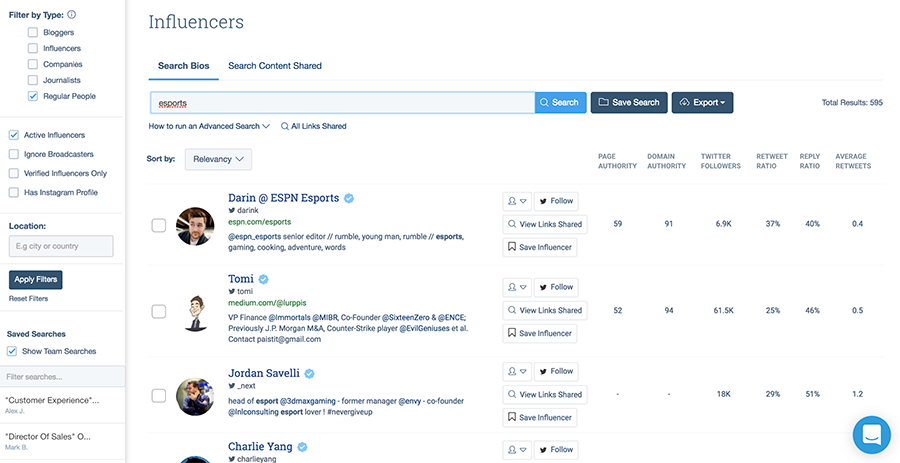
Task: Uncheck the Active Influencers checkbox
Action: 13,135
